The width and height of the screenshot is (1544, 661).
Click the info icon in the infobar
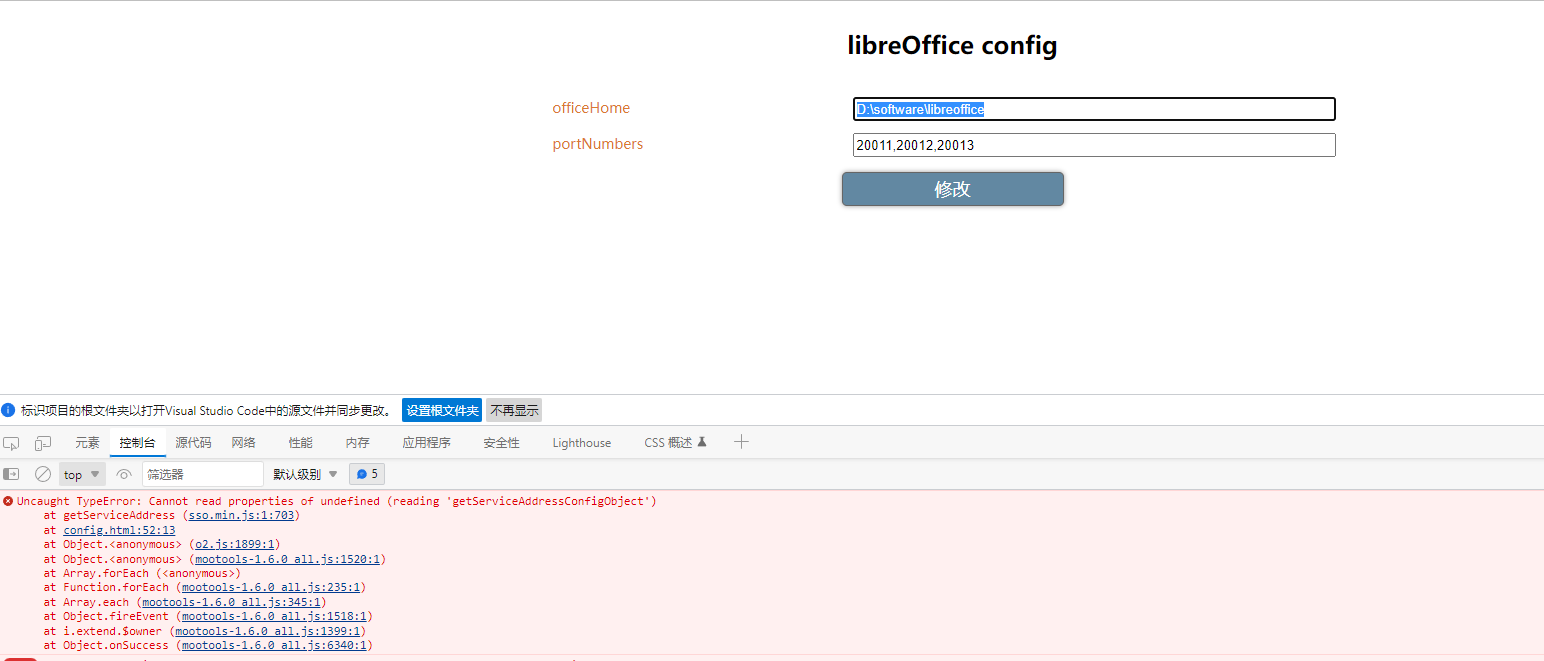click(x=9, y=410)
